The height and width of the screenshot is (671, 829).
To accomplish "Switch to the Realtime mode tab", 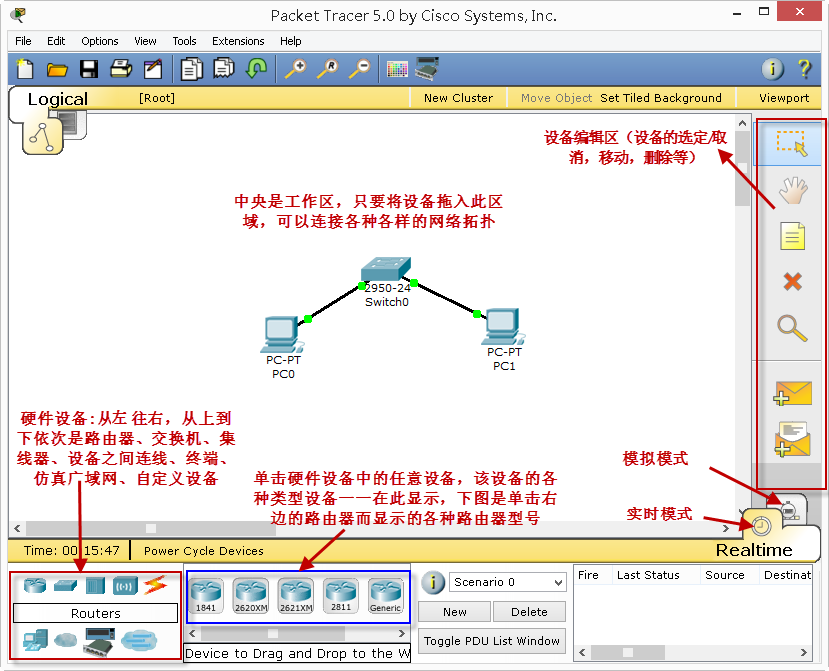I will pos(754,550).
